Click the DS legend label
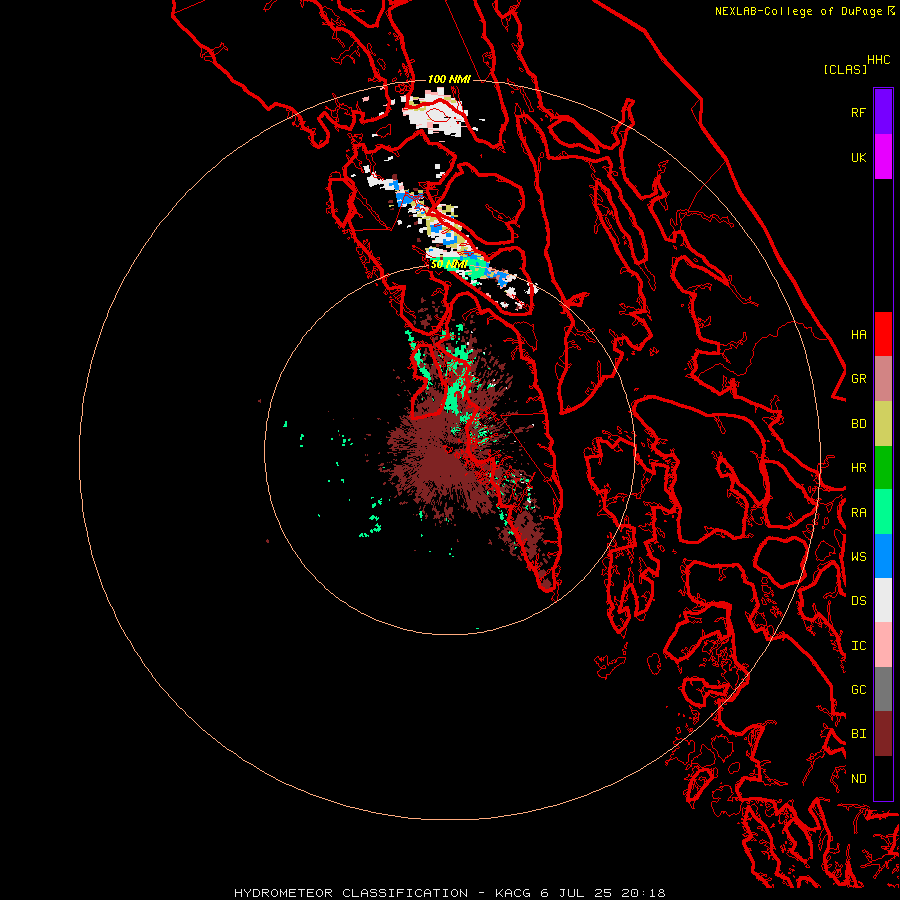 (x=858, y=601)
